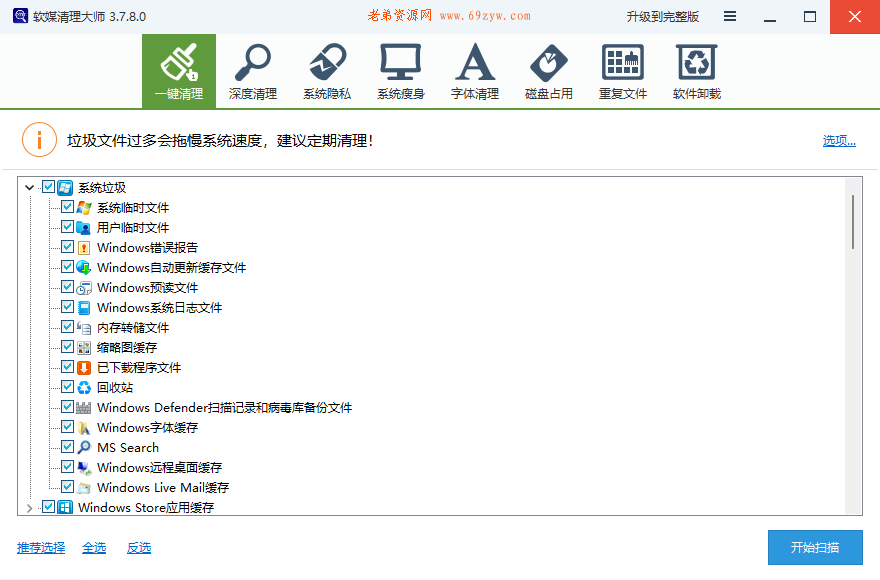Switch to the 字体清理 font cleaning tool

point(474,70)
